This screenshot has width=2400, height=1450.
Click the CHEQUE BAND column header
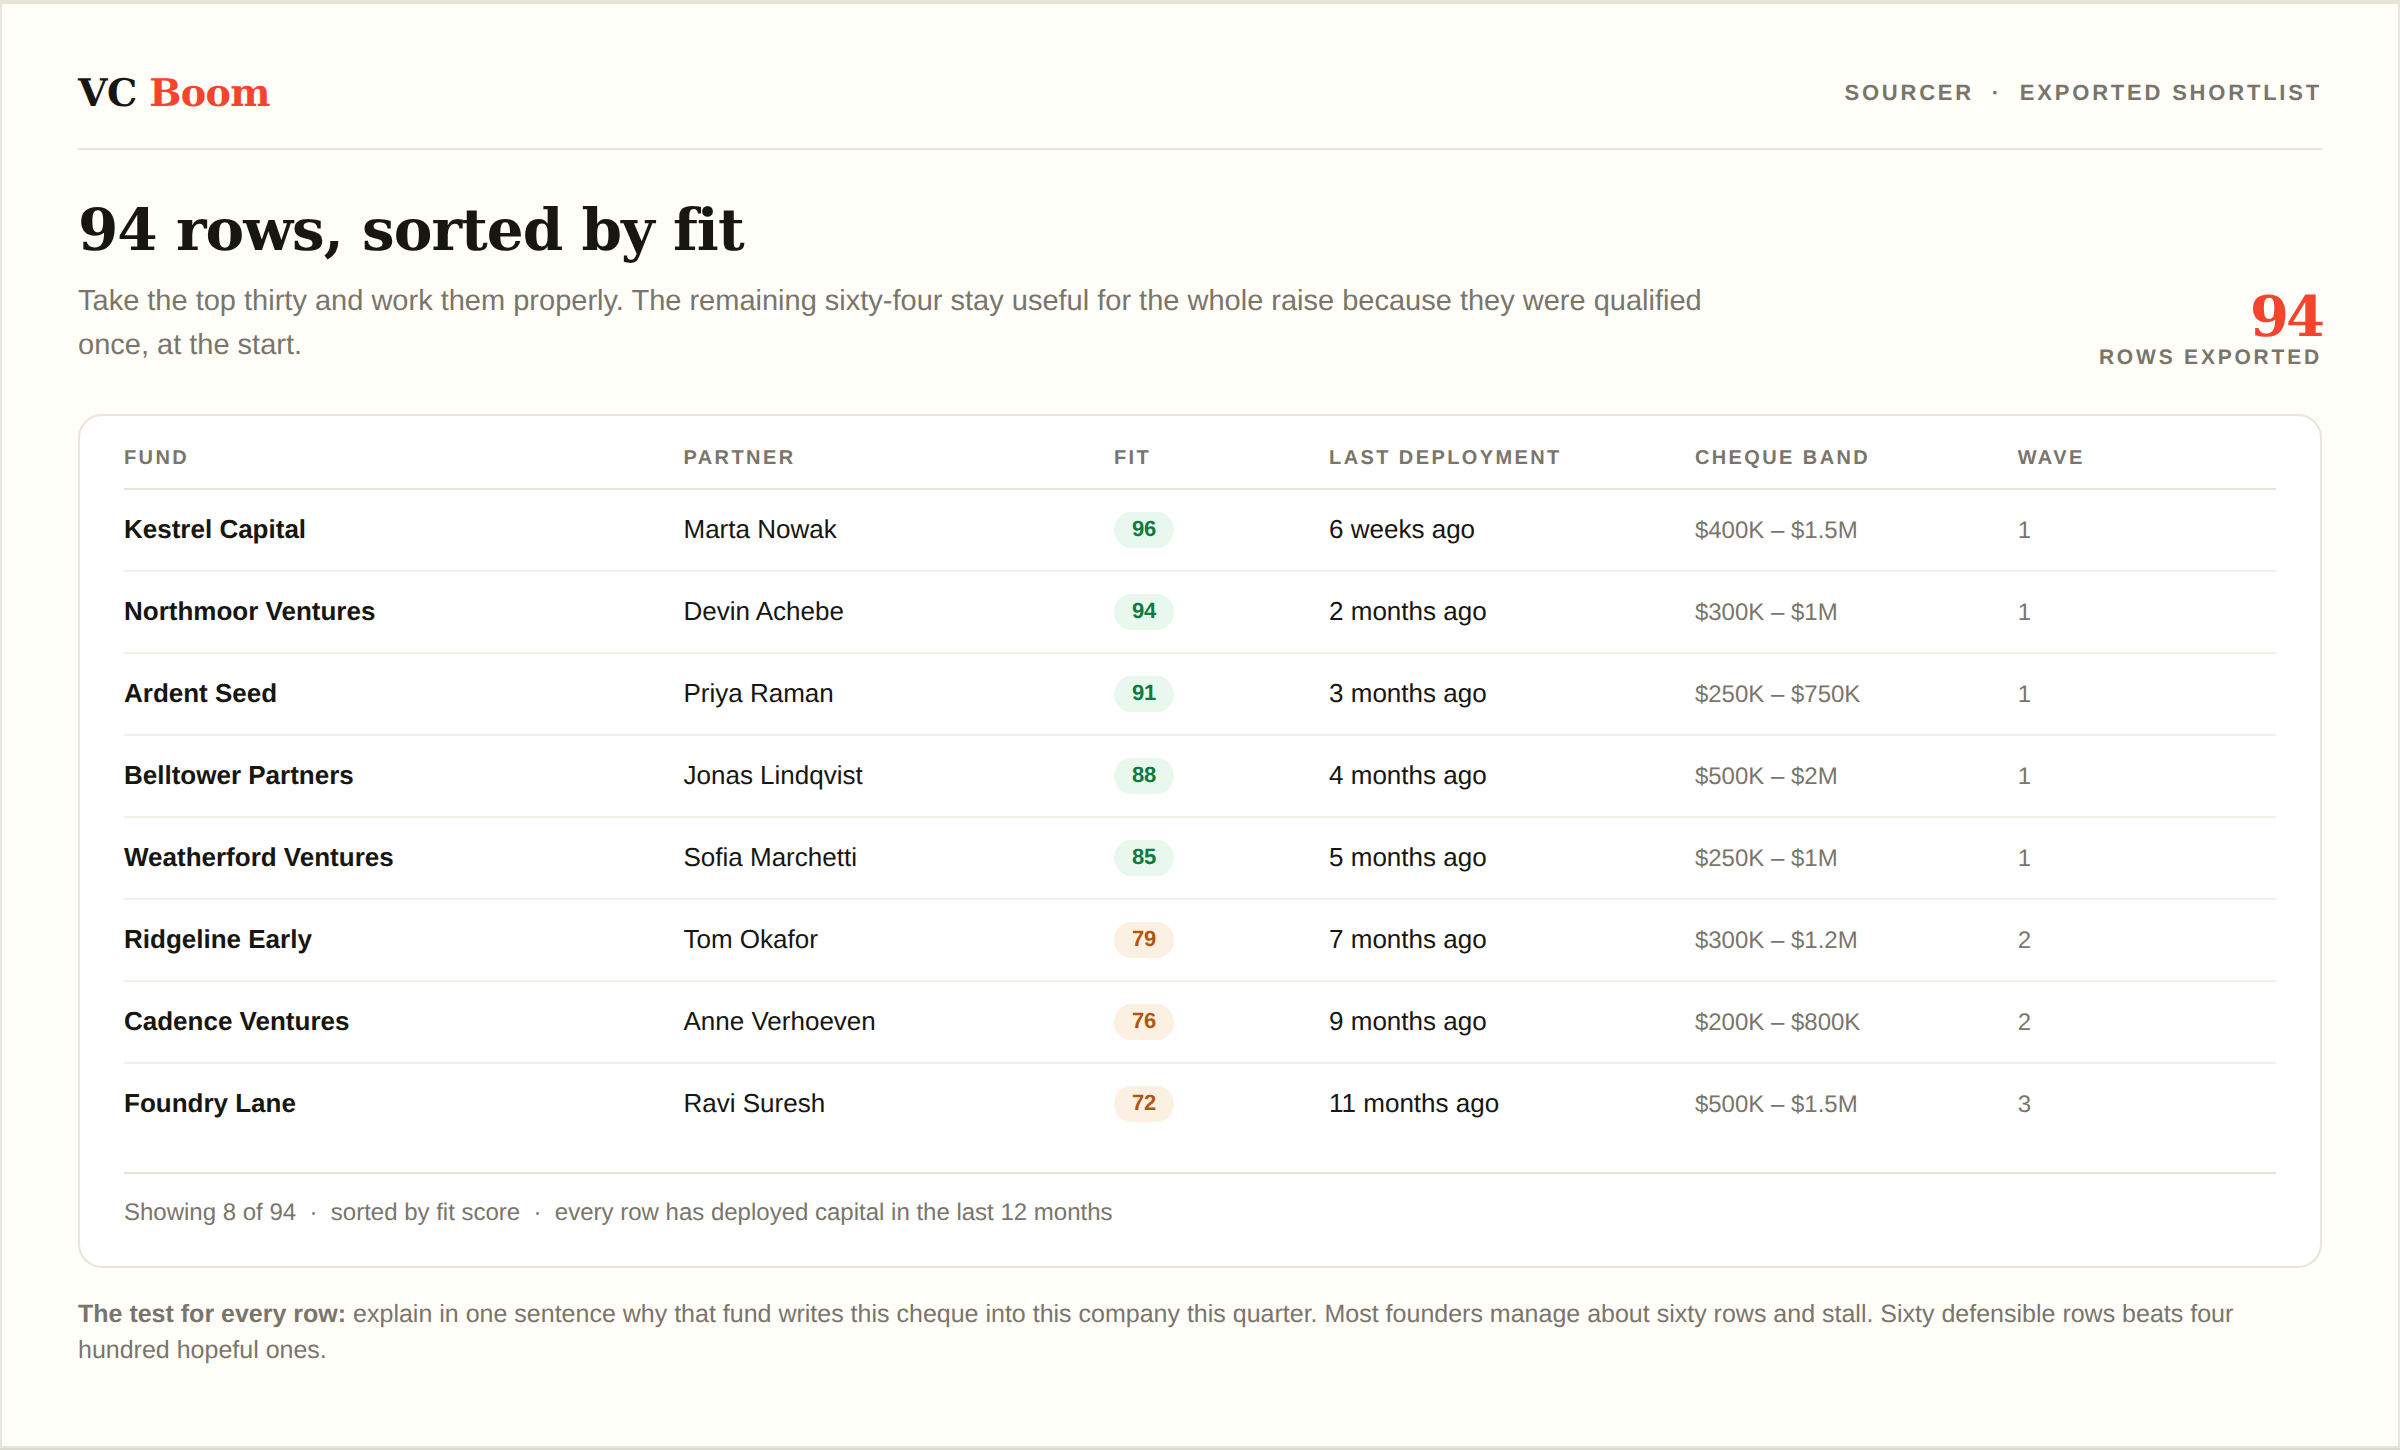tap(1781, 457)
